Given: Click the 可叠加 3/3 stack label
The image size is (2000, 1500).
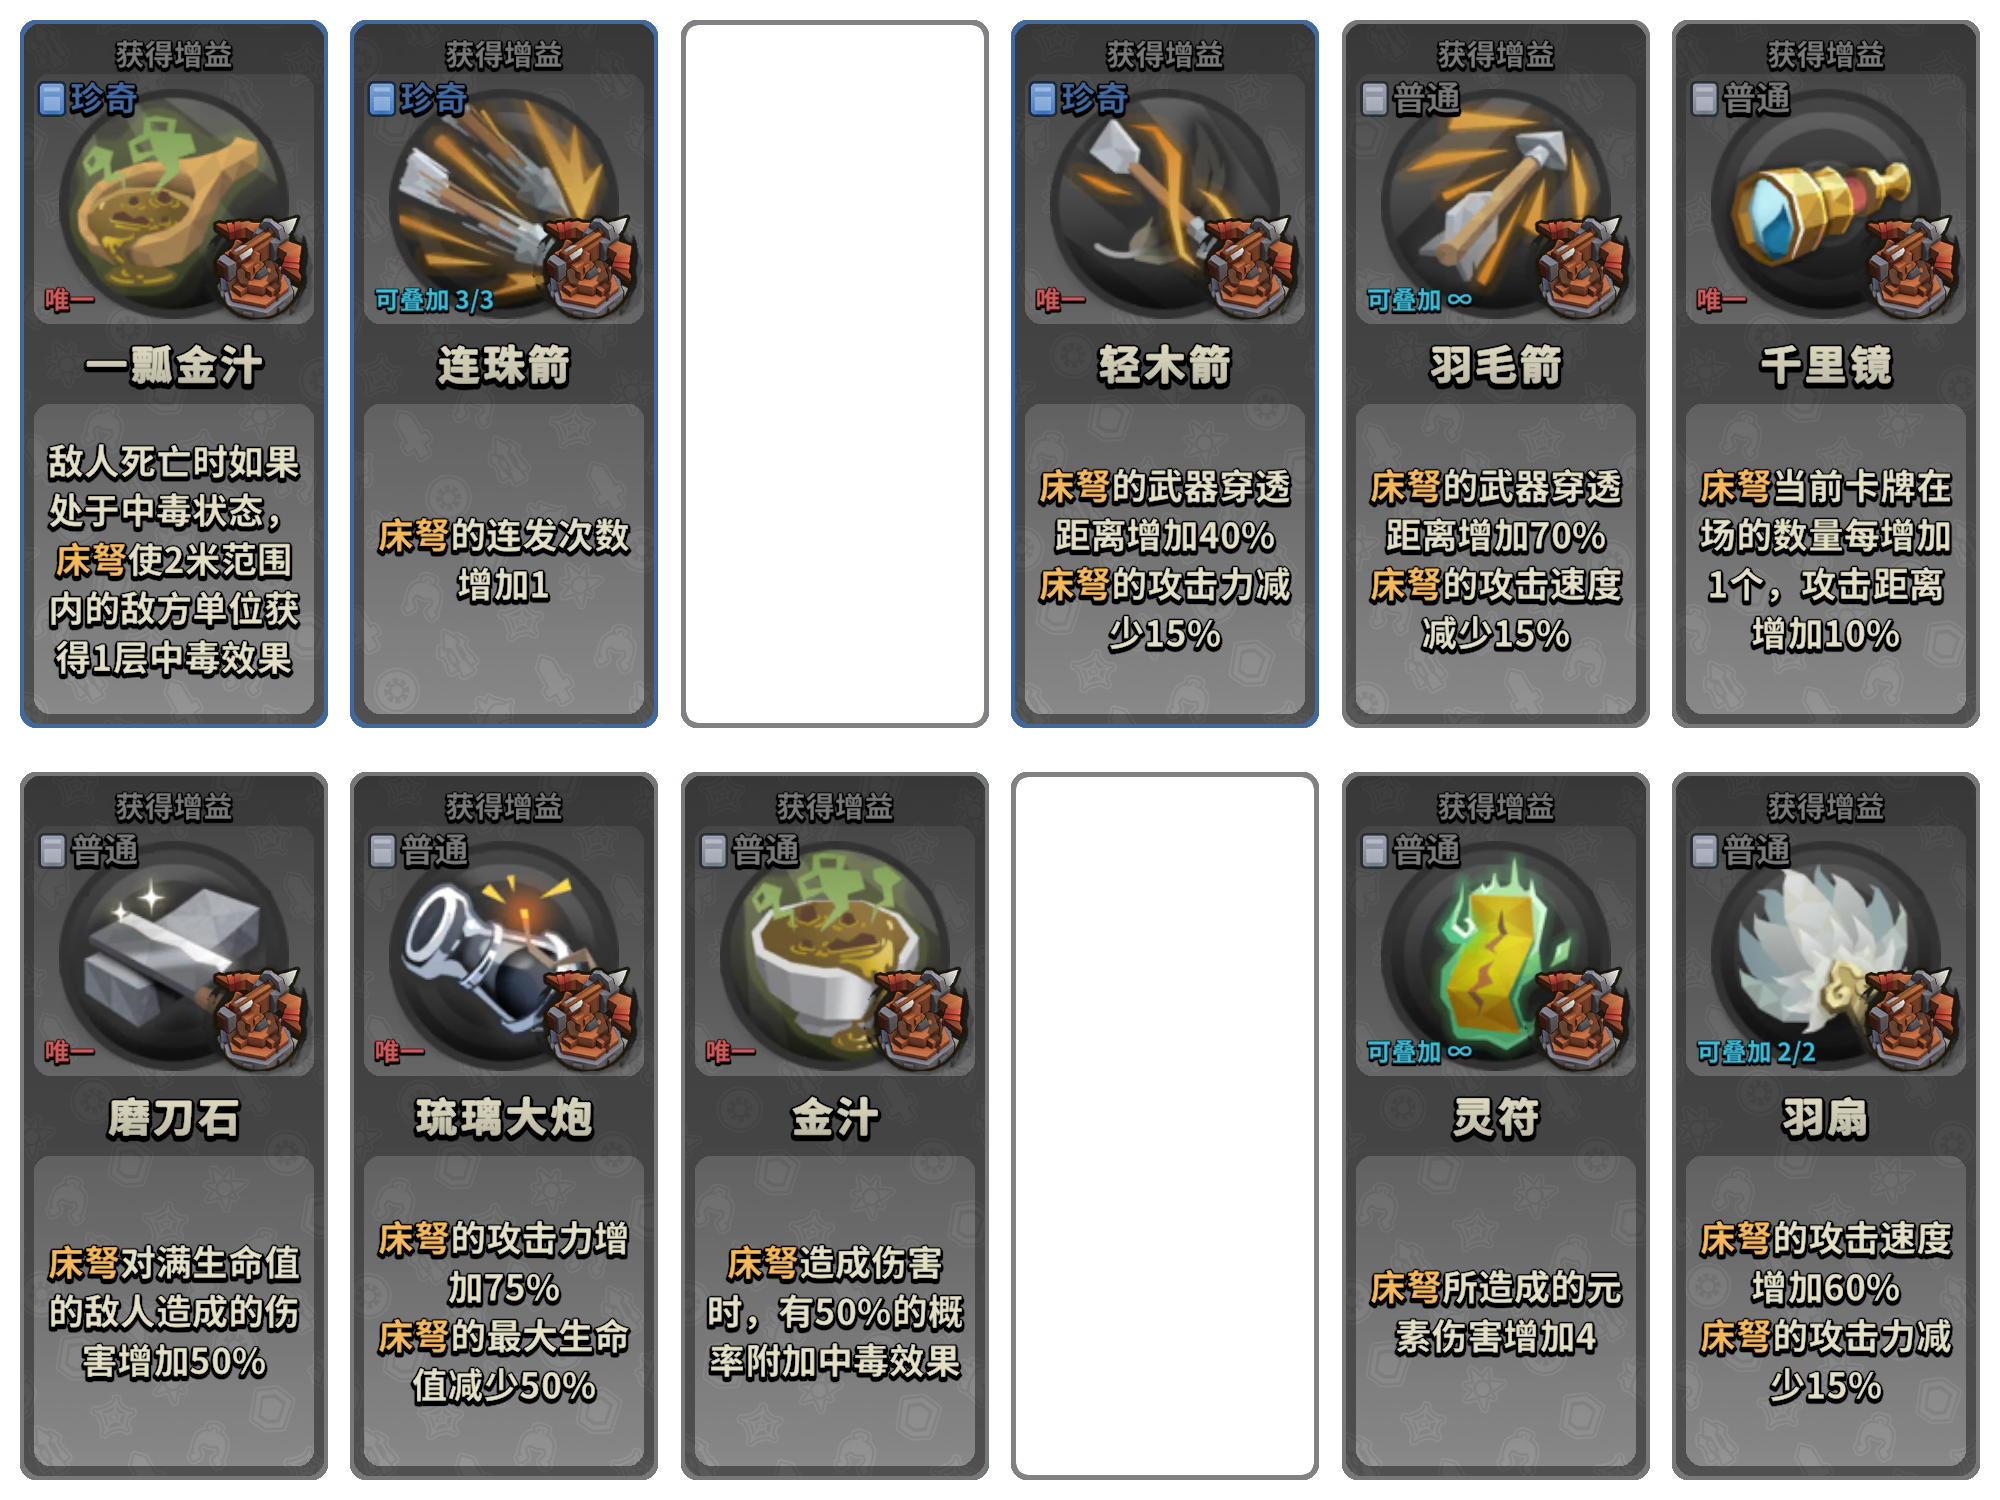Looking at the screenshot, I should tap(434, 300).
